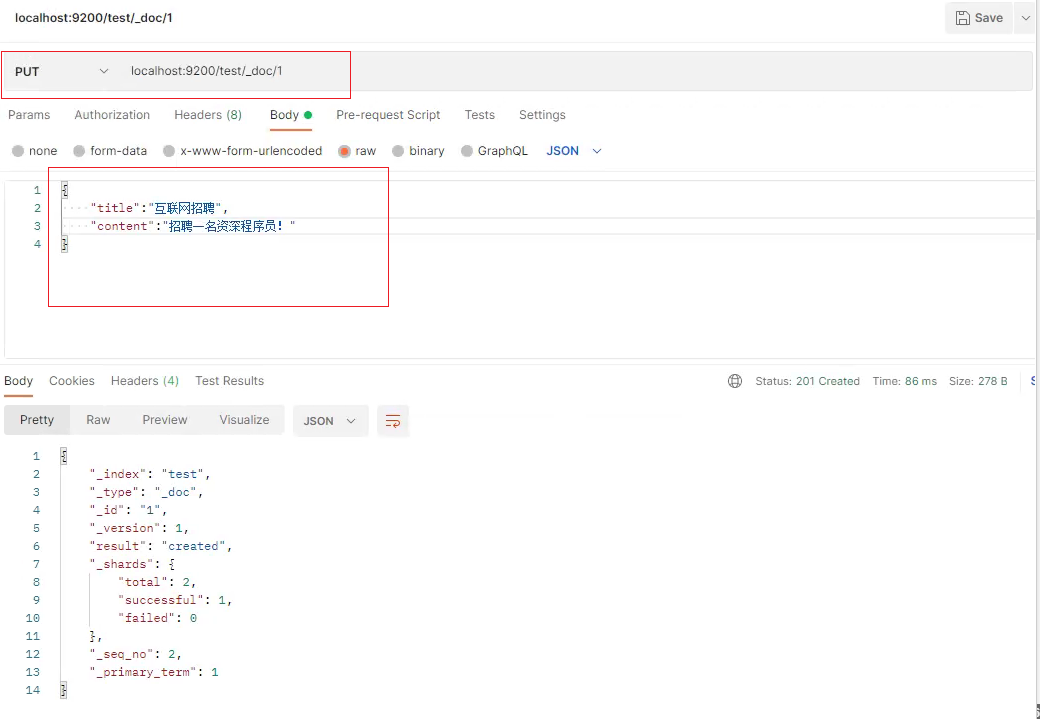
Task: Open the PUT method dropdown
Action: (x=62, y=71)
